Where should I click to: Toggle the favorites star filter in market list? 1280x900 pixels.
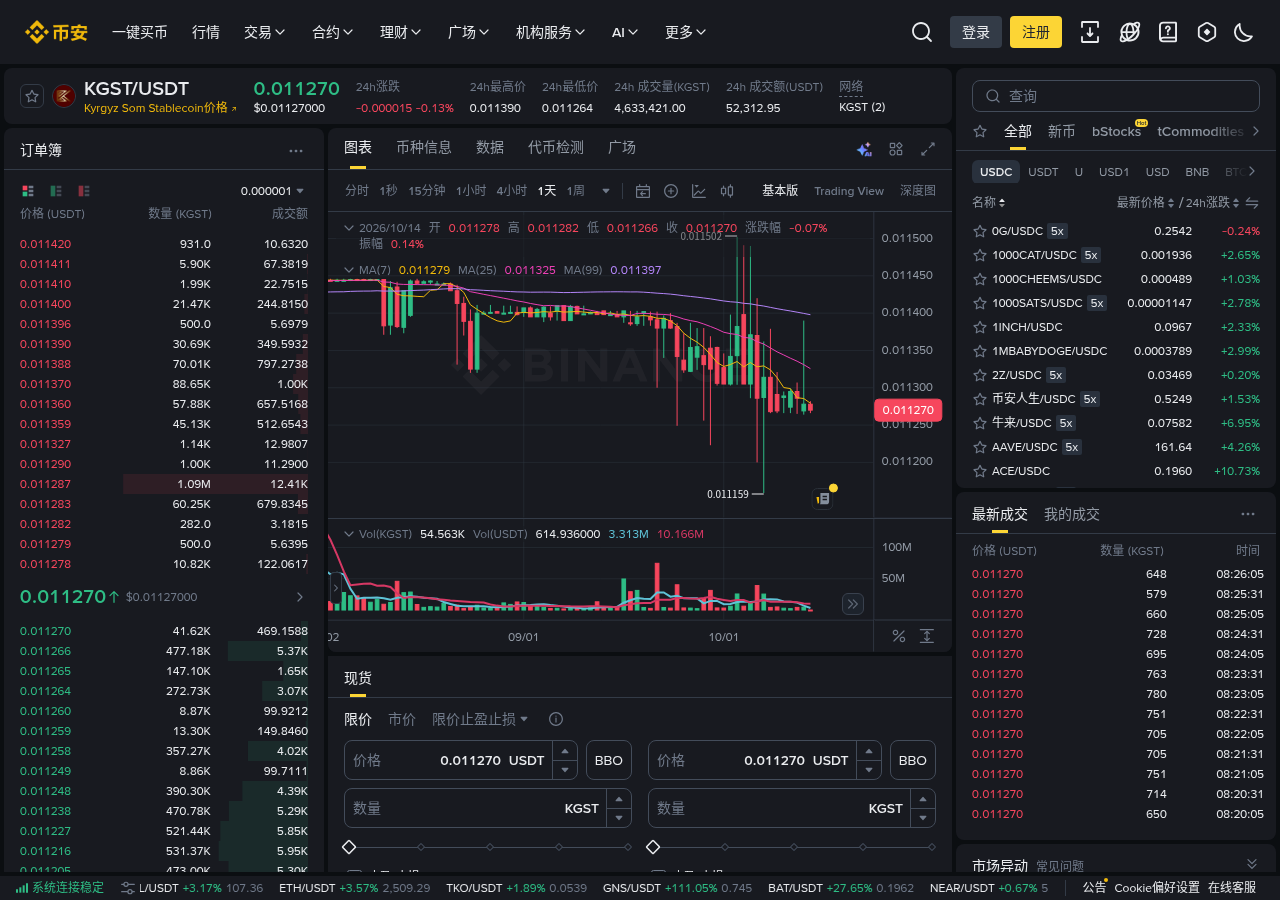click(980, 131)
